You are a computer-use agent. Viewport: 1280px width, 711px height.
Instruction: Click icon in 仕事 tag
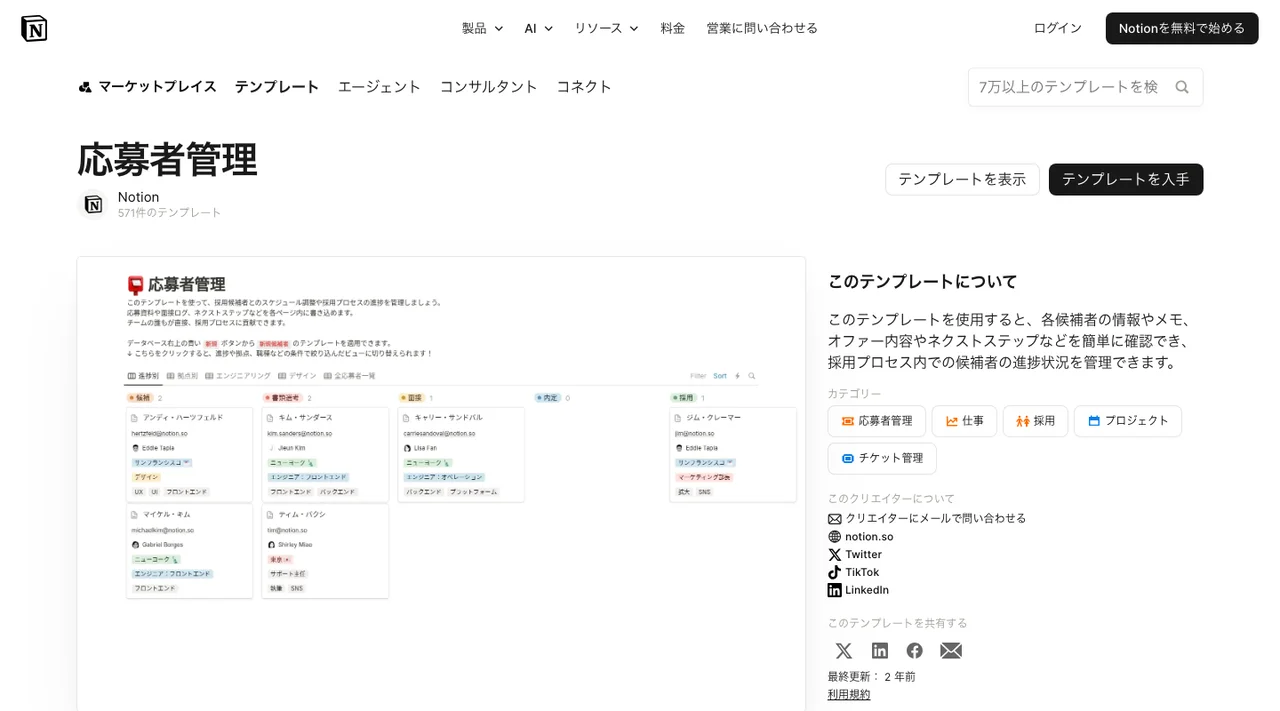click(x=952, y=421)
